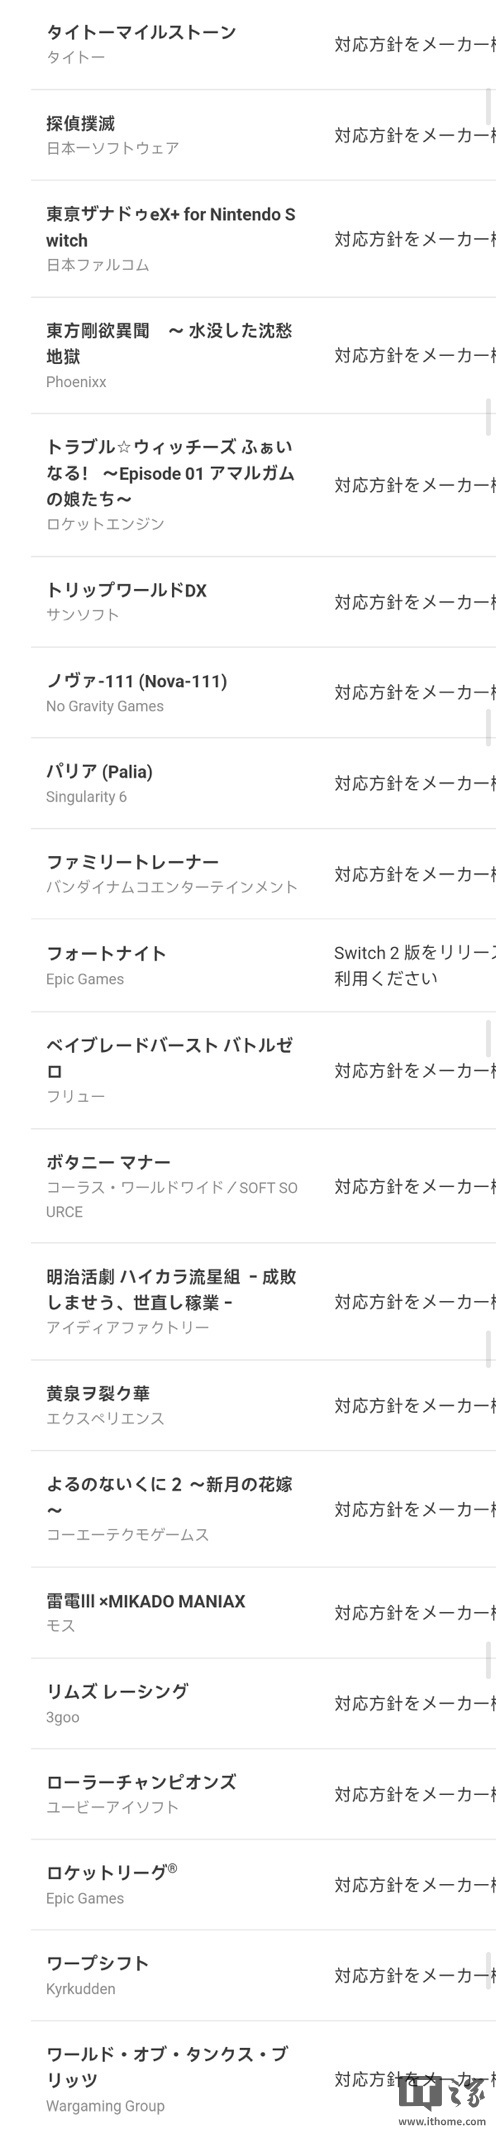
Task: Select the タイトーマイルストーン game title
Action: point(141,32)
